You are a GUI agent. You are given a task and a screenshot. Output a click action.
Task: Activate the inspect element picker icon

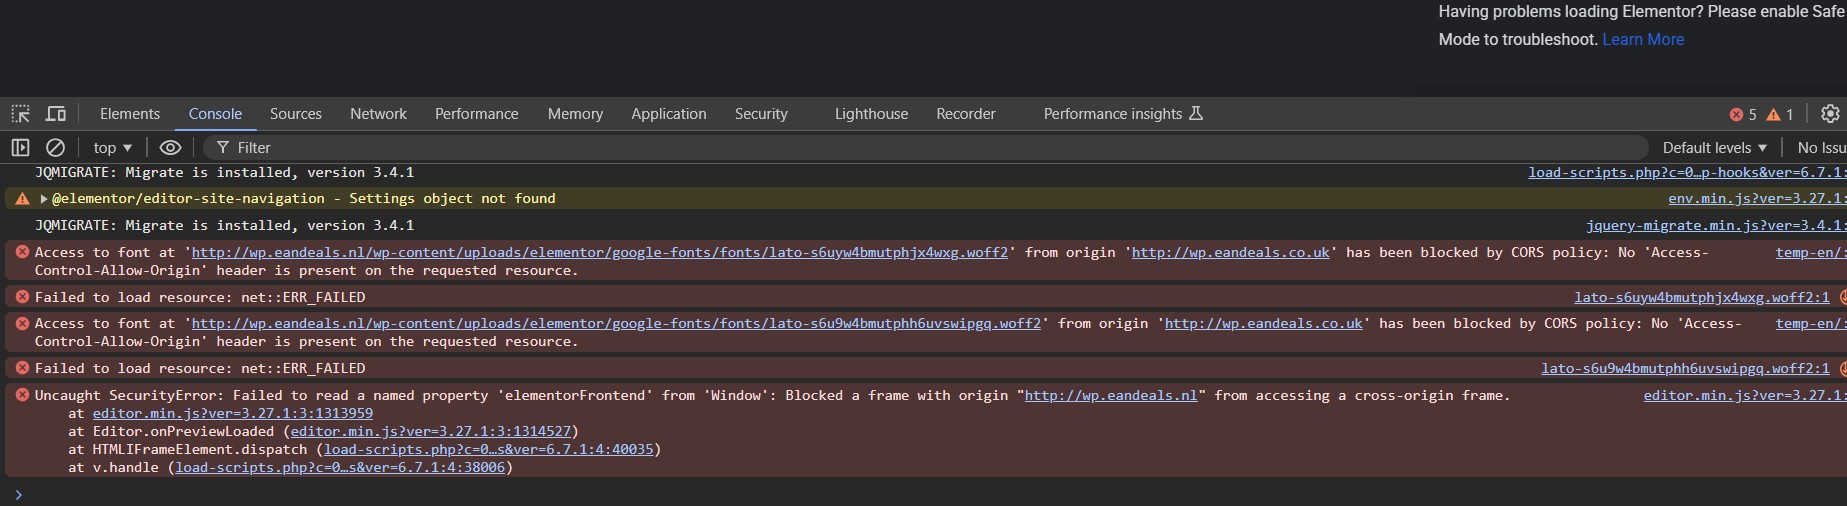(x=20, y=114)
